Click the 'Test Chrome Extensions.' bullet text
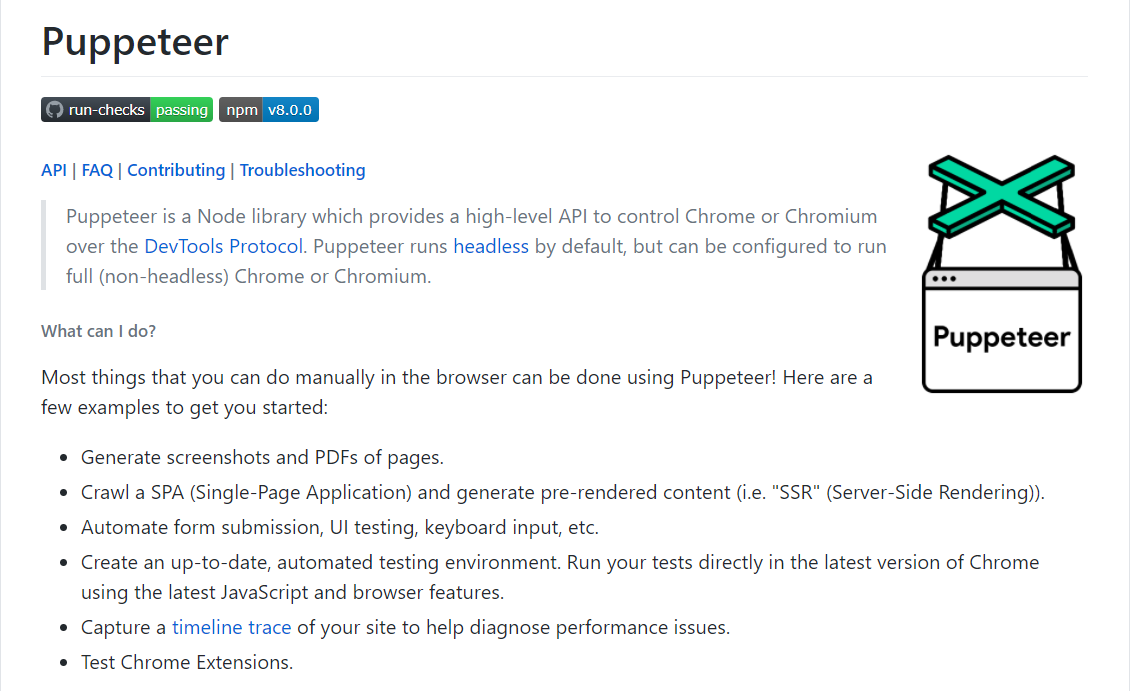 point(187,662)
